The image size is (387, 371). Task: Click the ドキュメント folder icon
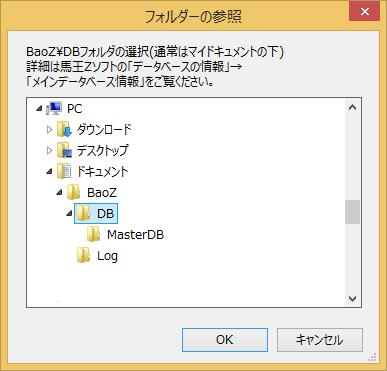(64, 171)
